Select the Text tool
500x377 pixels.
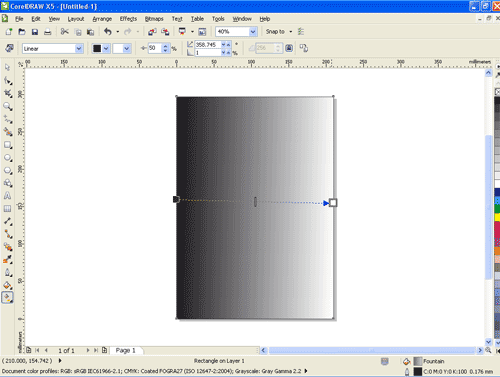tap(7, 196)
